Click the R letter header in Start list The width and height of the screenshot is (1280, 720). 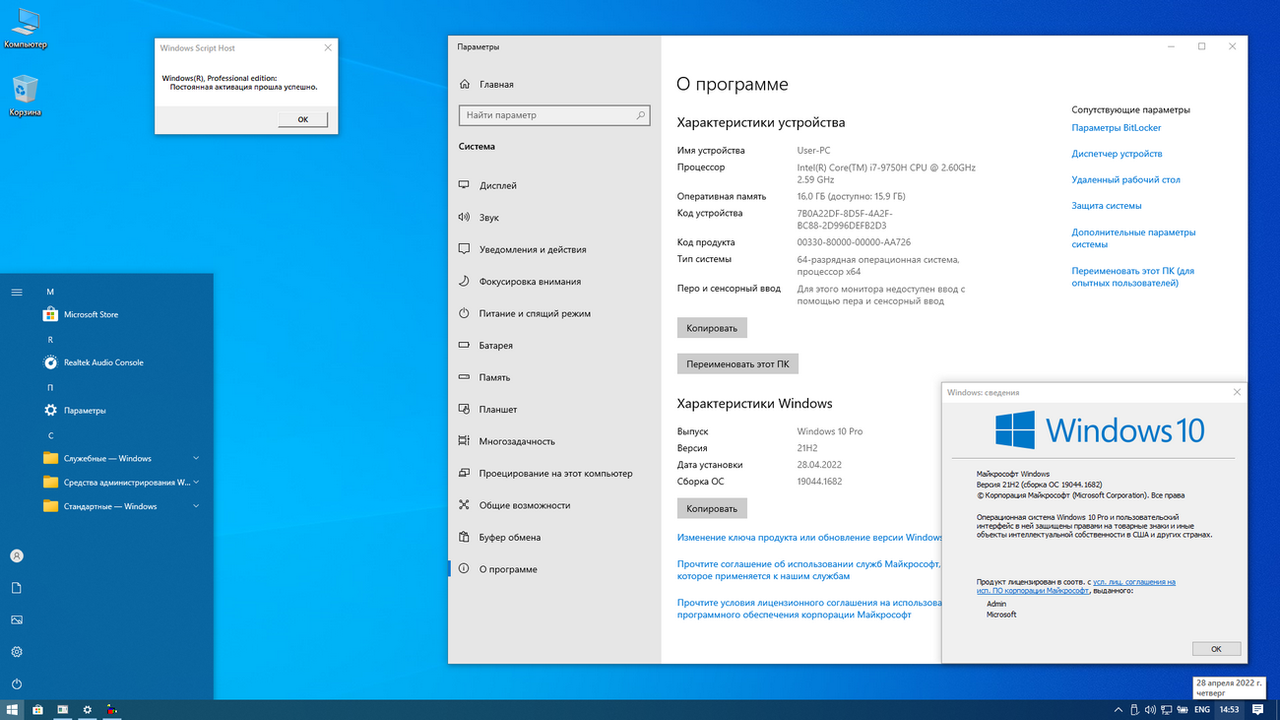pos(50,340)
